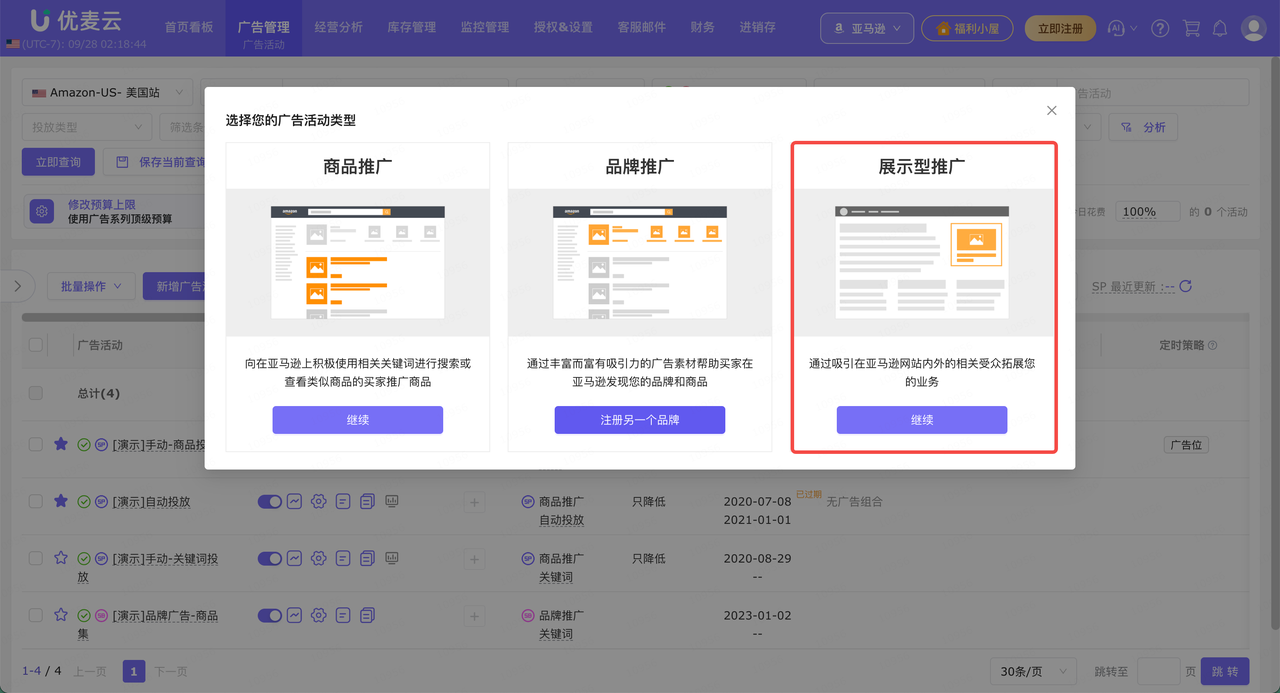Check the select-all header checkbox
1280x693 pixels.
tap(36, 345)
